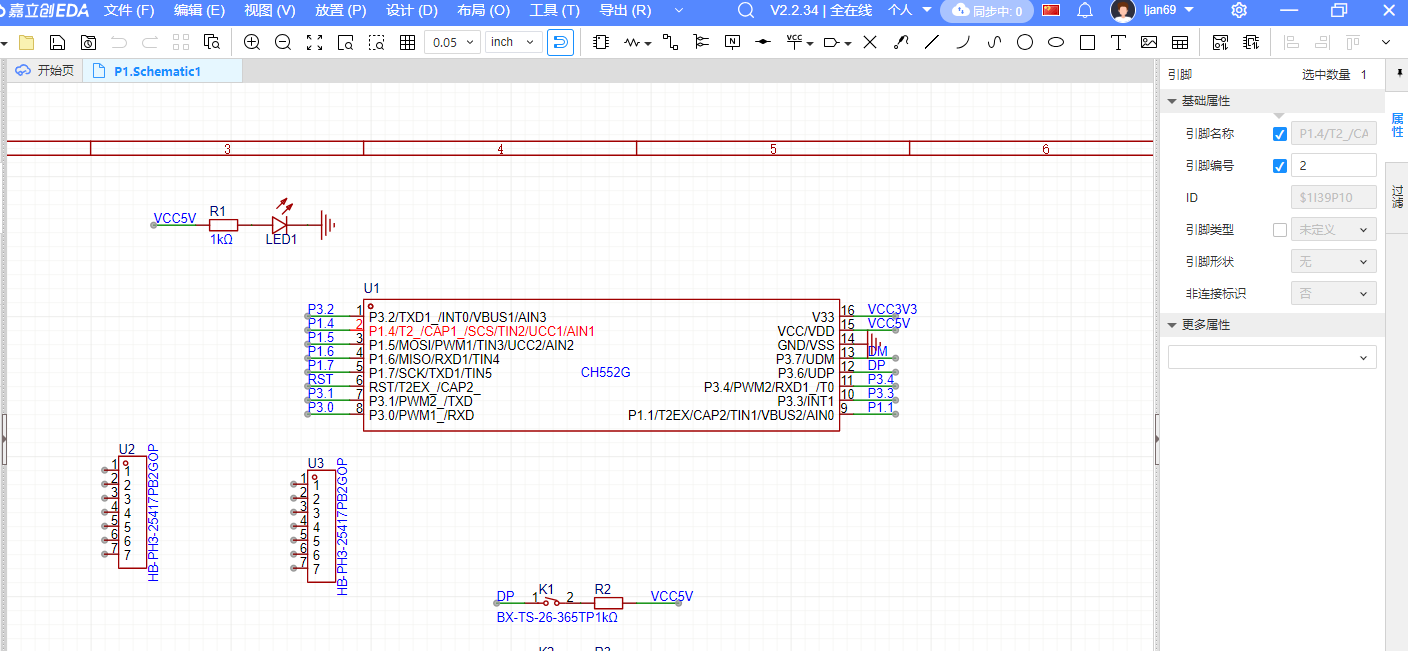Click the 引脚编号 input field
Image resolution: width=1408 pixels, height=651 pixels.
[x=1333, y=166]
